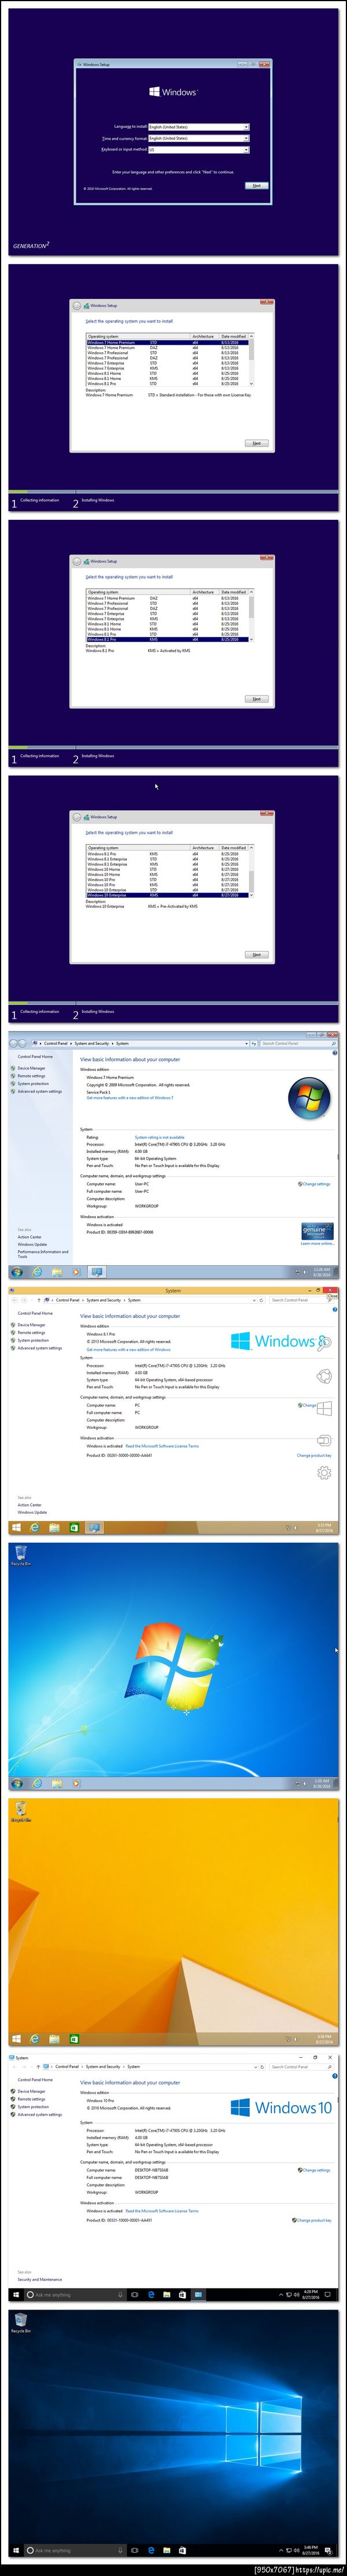Click "Control Panel" breadcrumb in Windows 10 System window

(67, 2066)
